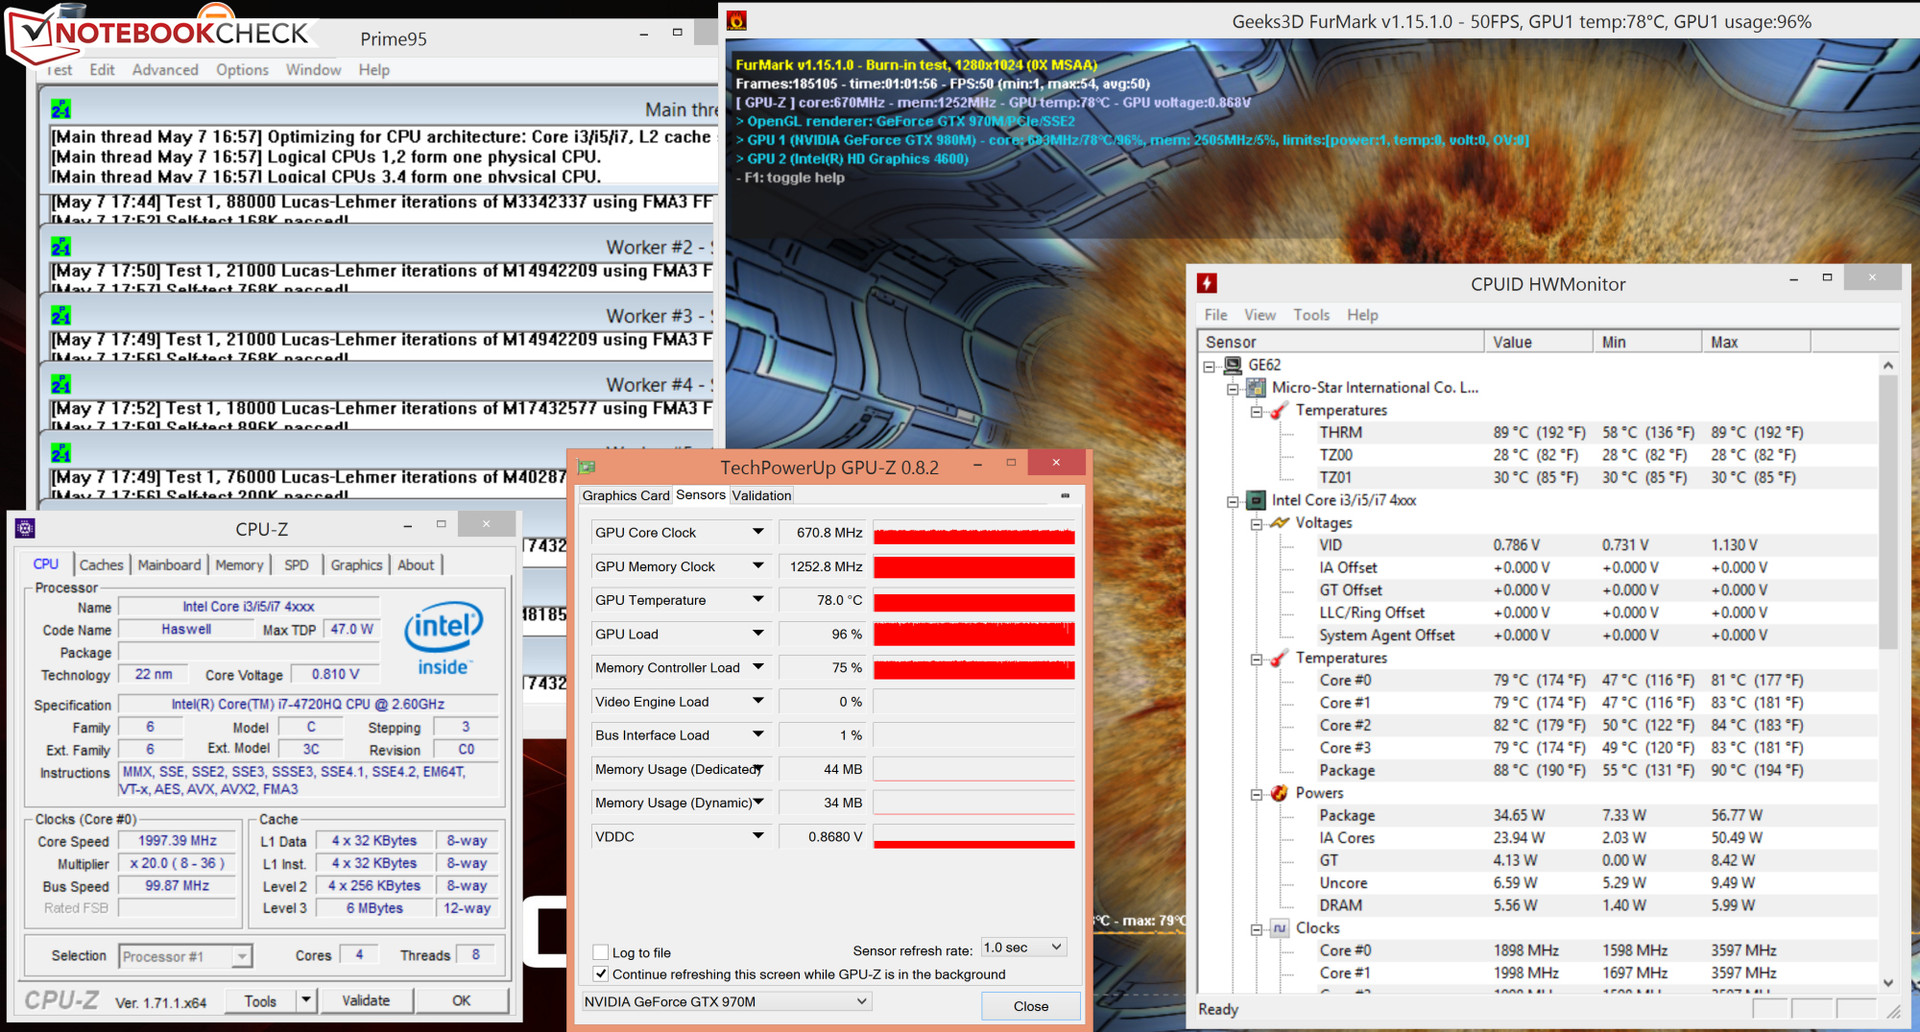
Task: Click the Max column header in HWMonitor
Action: coord(1756,342)
